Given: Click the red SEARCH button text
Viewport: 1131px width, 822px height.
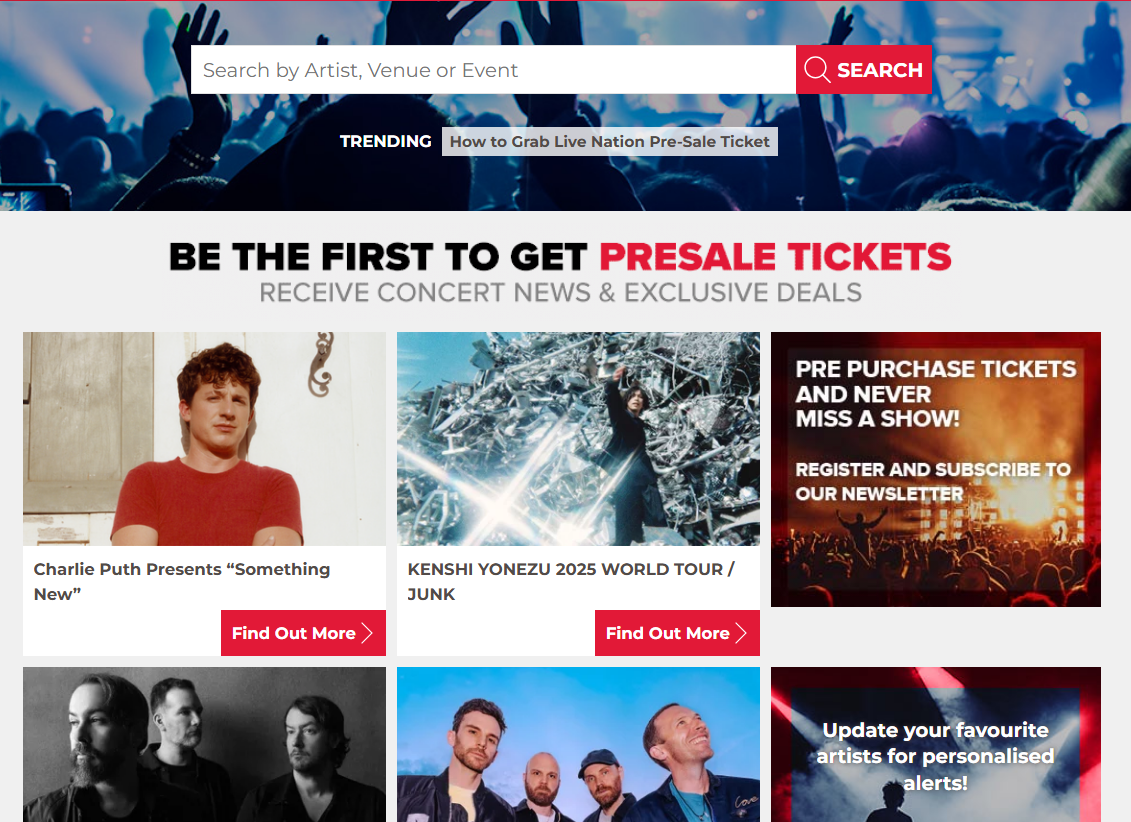Looking at the screenshot, I should click(879, 70).
